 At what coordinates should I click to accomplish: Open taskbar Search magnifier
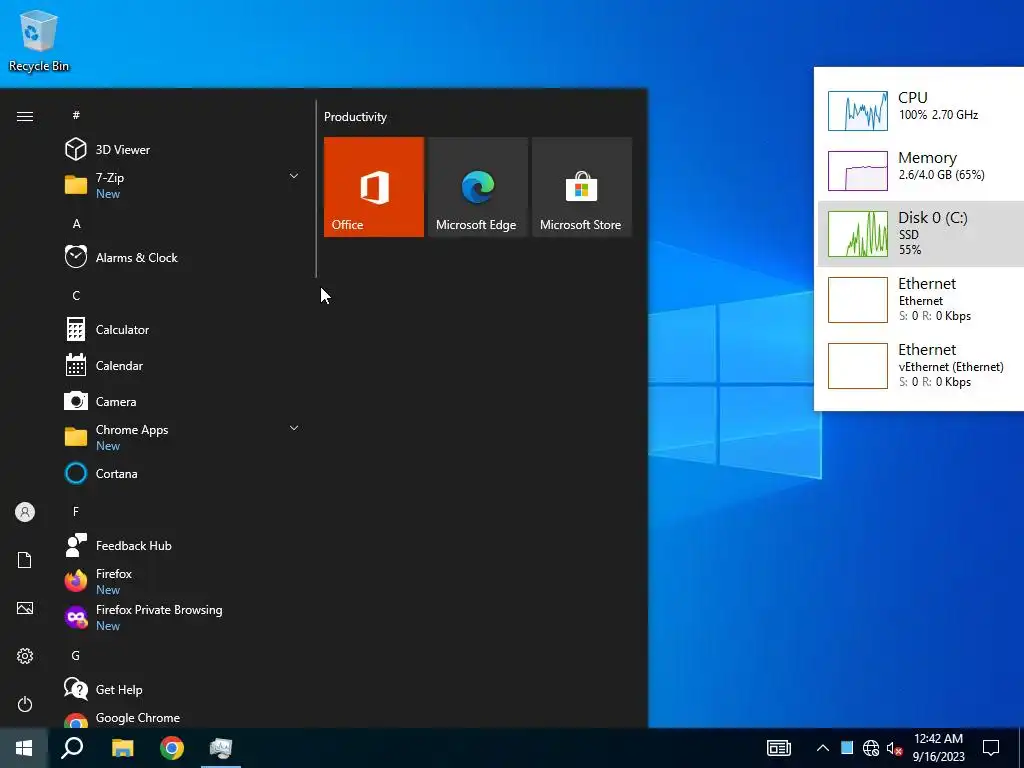(x=72, y=748)
